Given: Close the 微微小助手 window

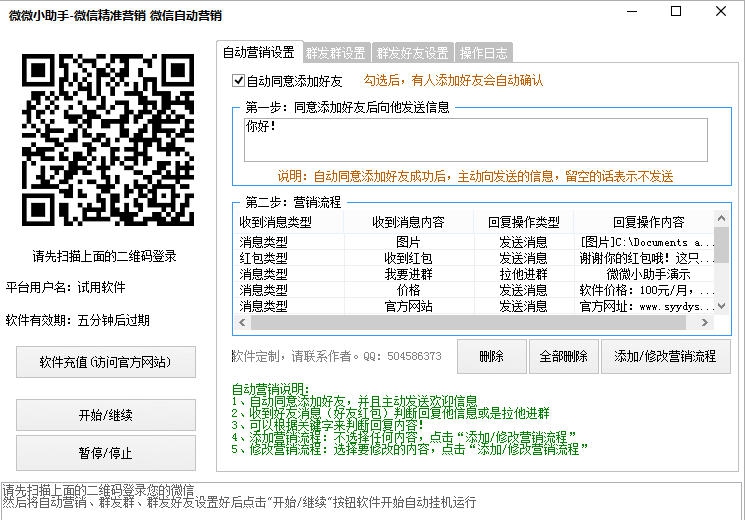Looking at the screenshot, I should (x=721, y=11).
